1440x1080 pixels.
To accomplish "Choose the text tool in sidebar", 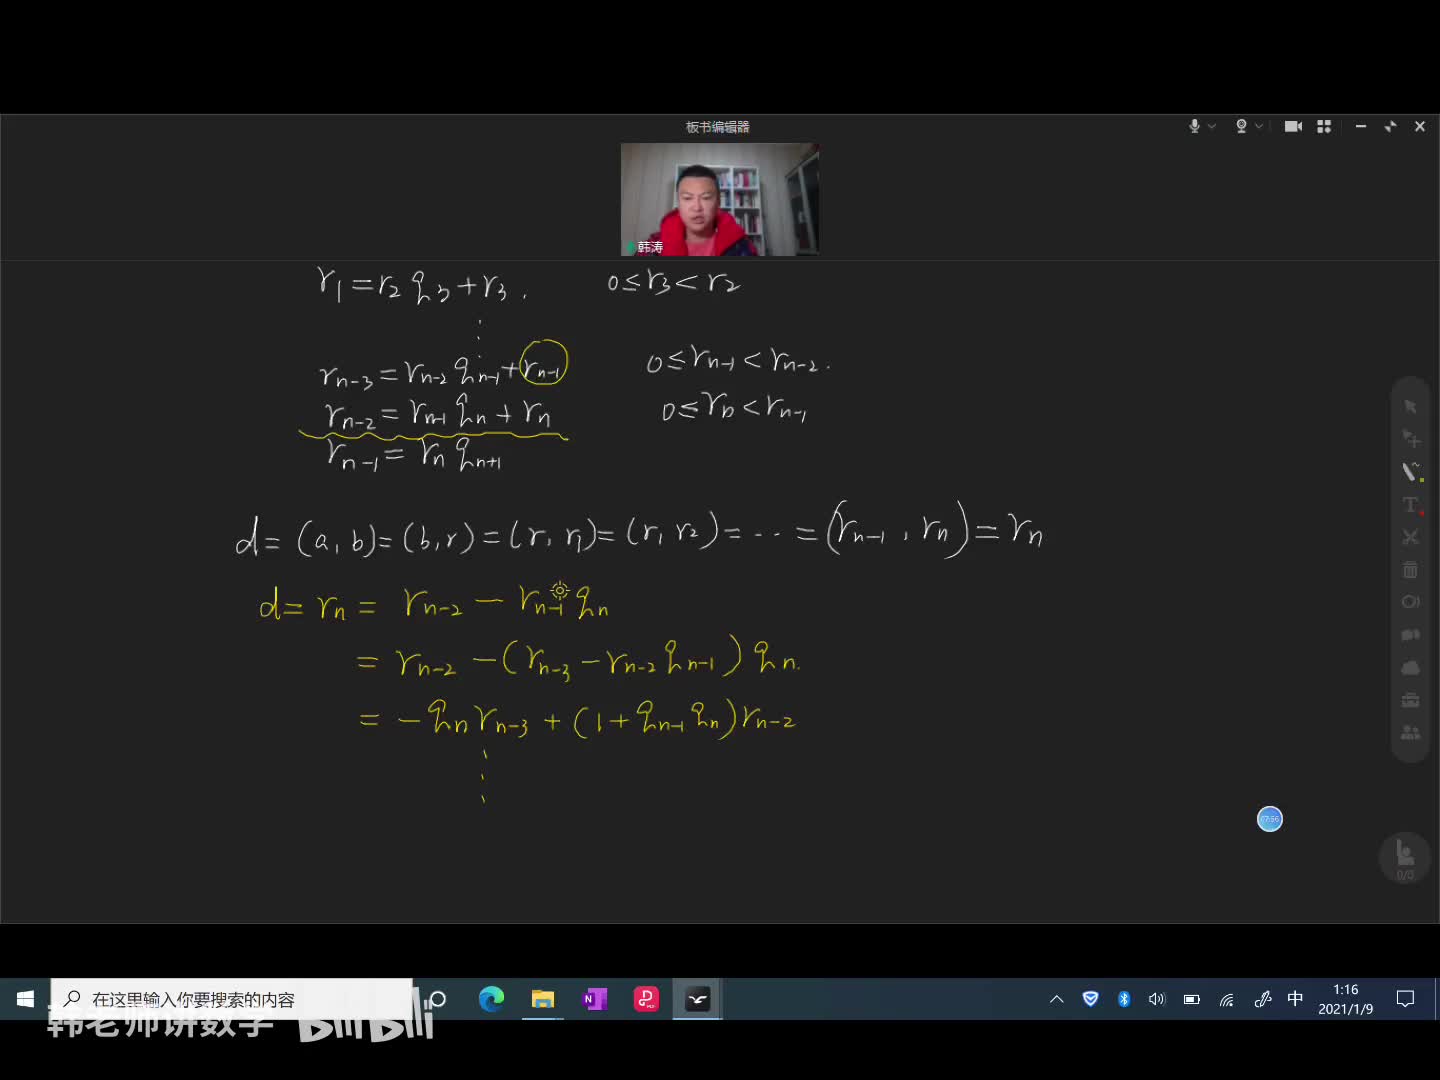I will [1410, 504].
